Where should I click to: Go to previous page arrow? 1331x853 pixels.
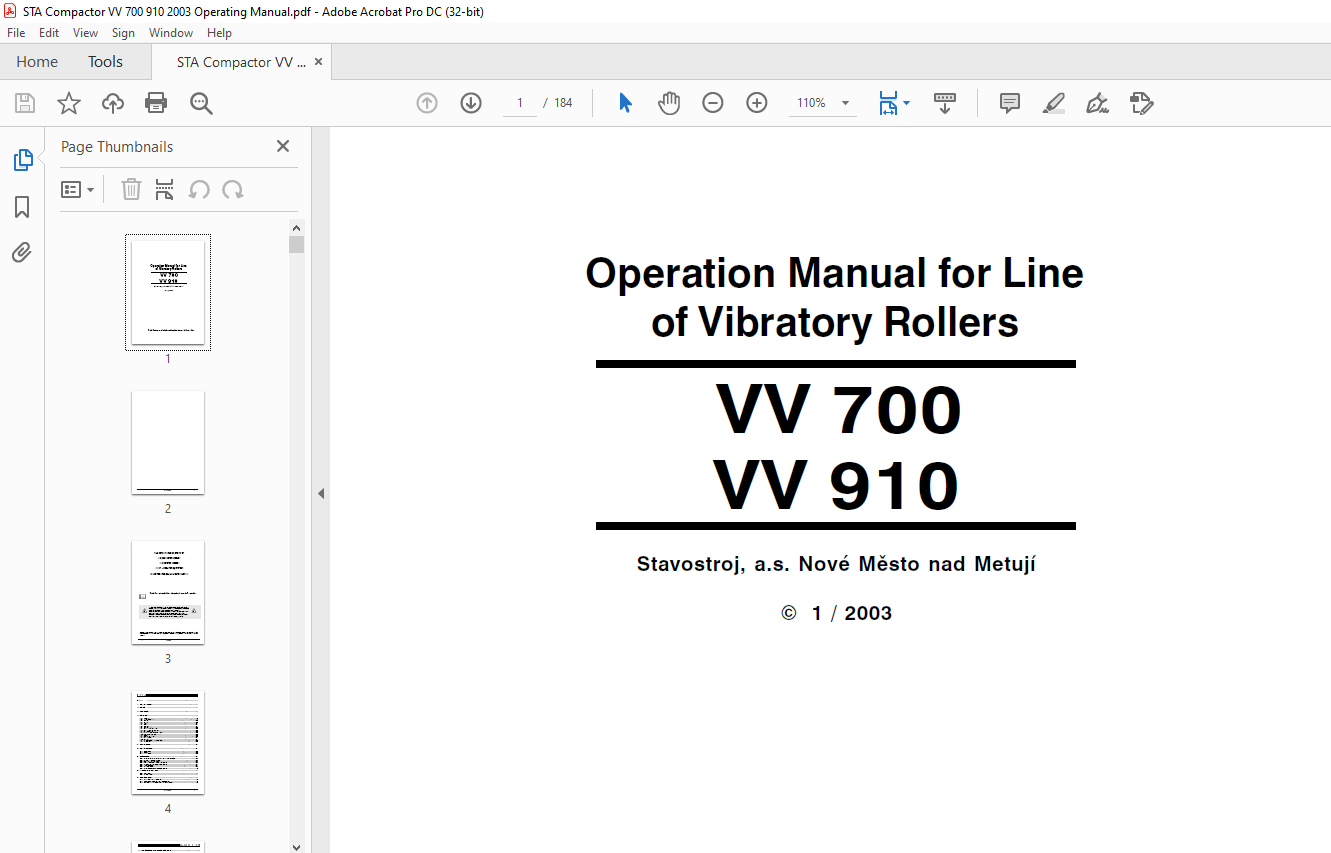427,103
